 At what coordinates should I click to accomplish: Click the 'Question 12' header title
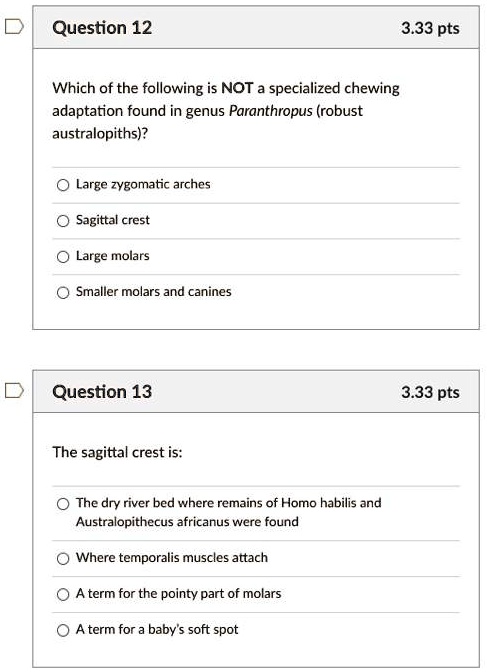(102, 28)
